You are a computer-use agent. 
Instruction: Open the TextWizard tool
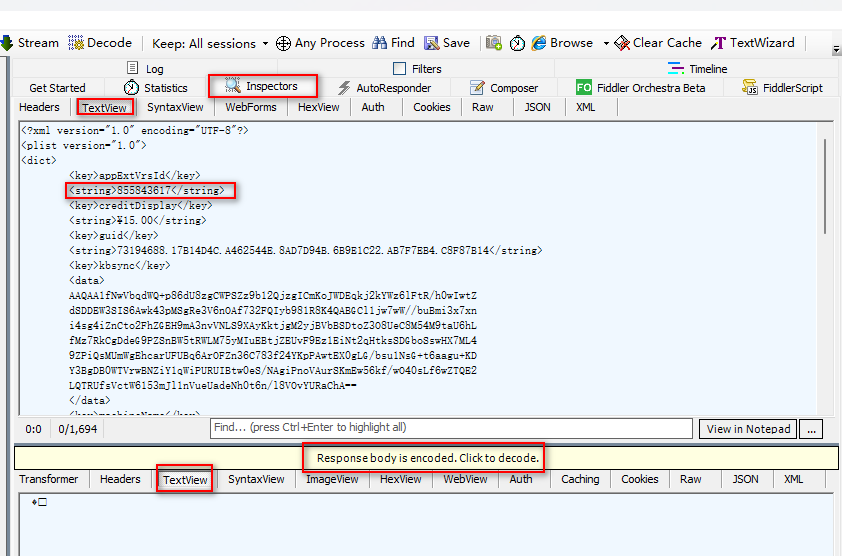click(752, 43)
